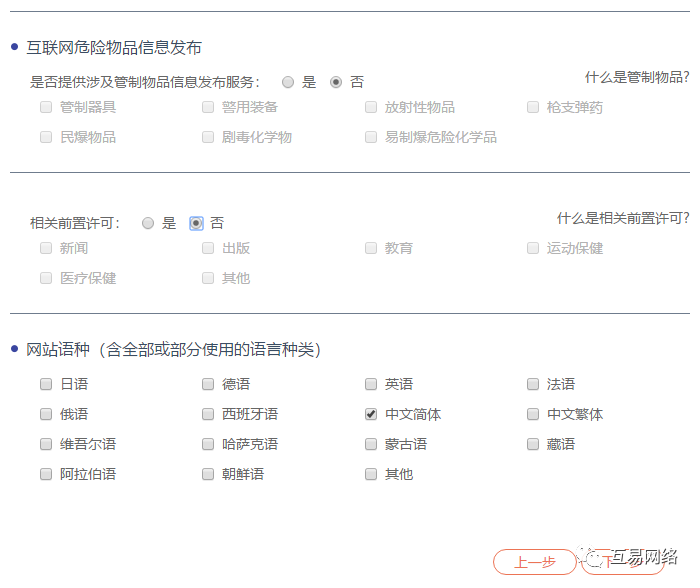This screenshot has height=588, width=700.
Task: Tick the 其他 checkbox under 网站语种
Action: click(371, 474)
